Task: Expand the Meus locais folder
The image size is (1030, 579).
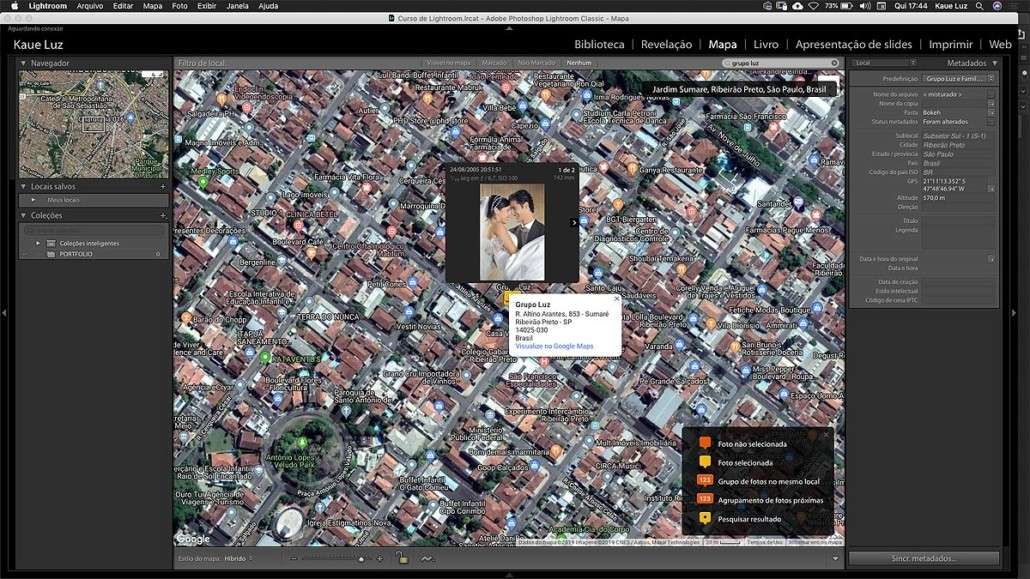Action: point(34,200)
